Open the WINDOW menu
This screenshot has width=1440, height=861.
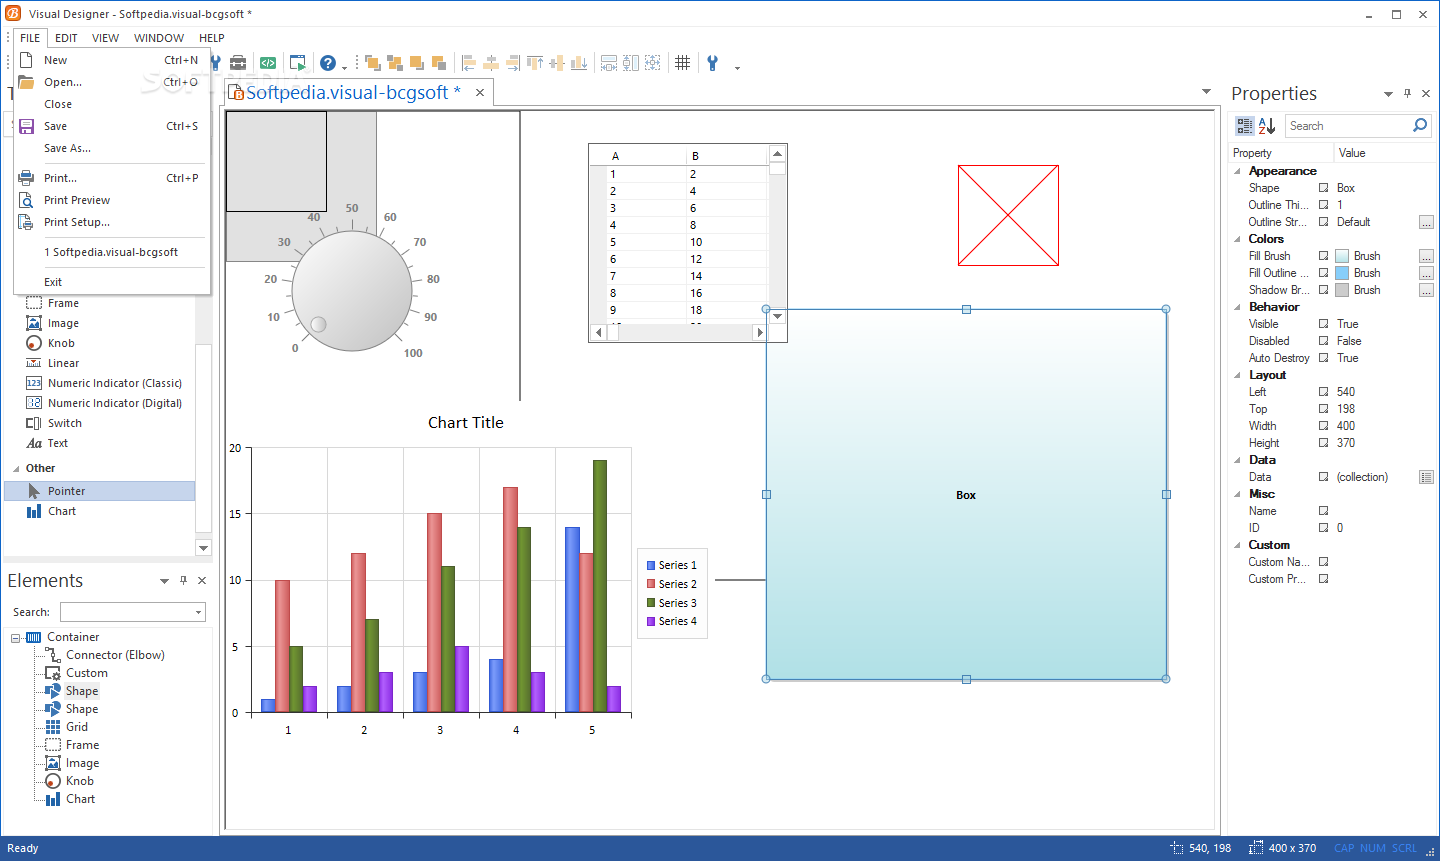159,38
